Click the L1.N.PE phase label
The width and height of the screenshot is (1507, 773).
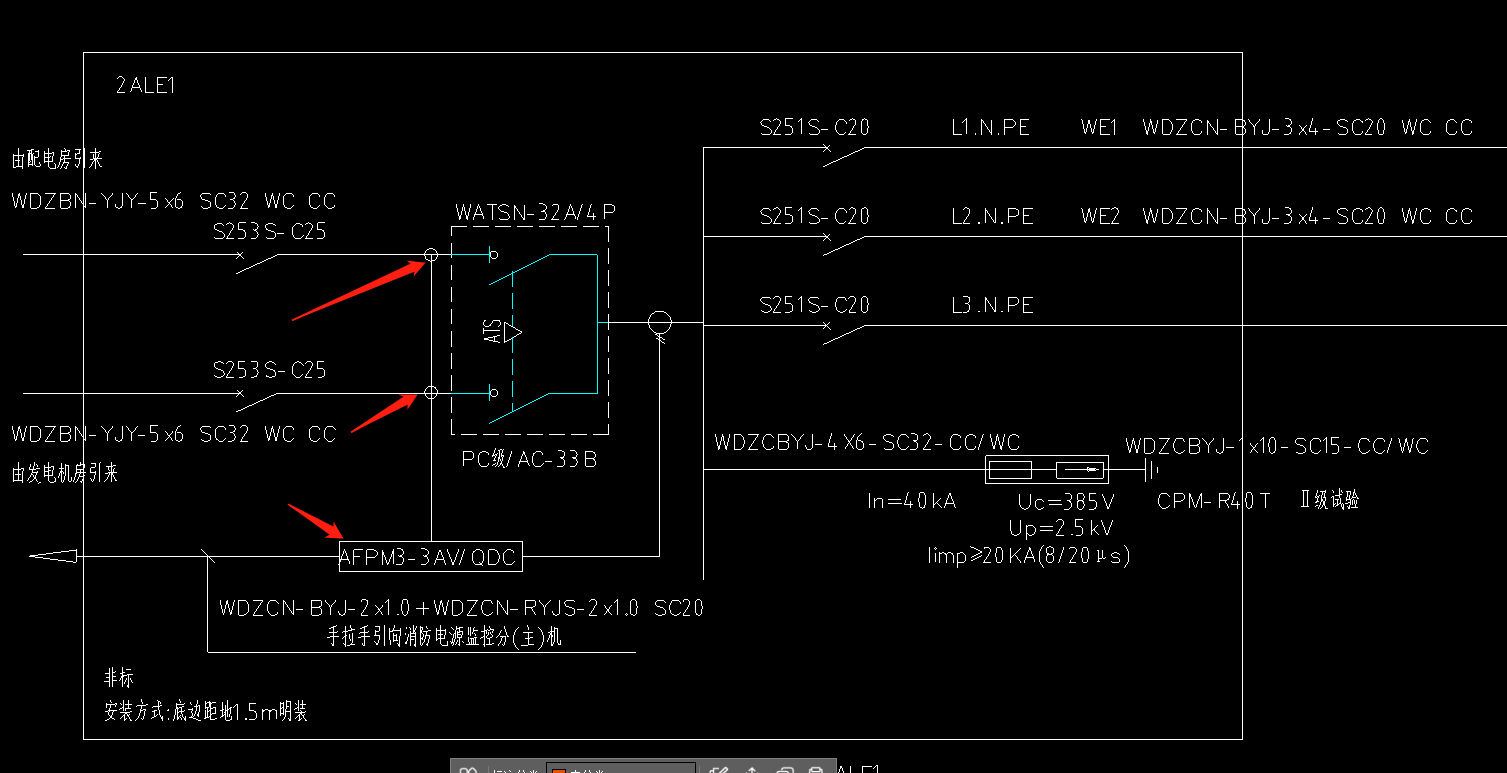990,128
